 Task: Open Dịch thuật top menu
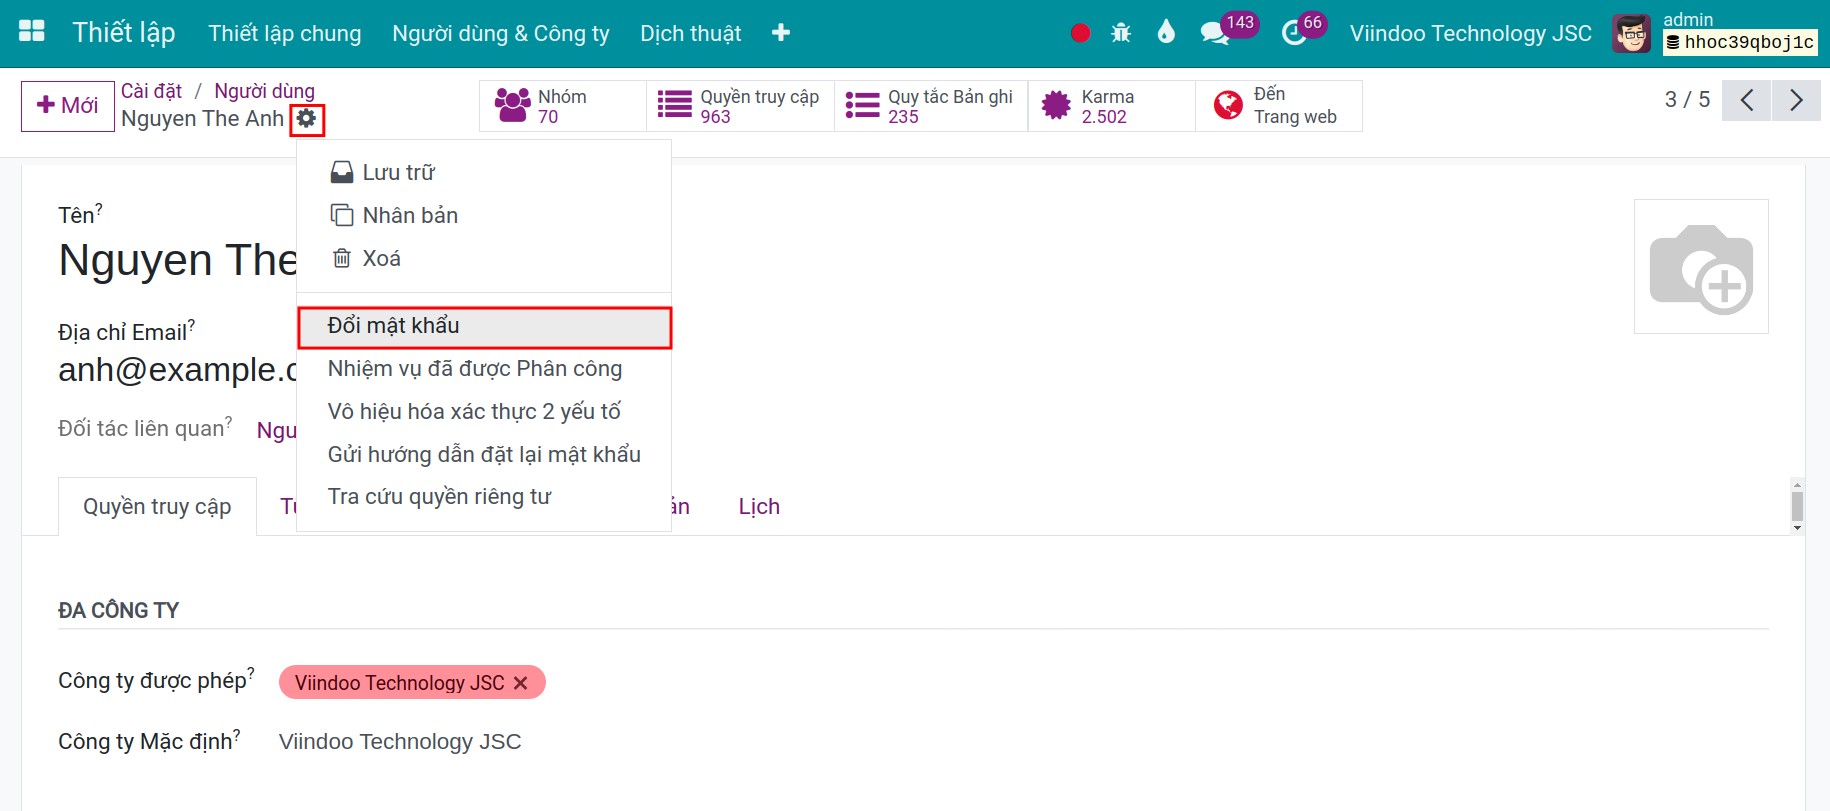[x=691, y=33]
